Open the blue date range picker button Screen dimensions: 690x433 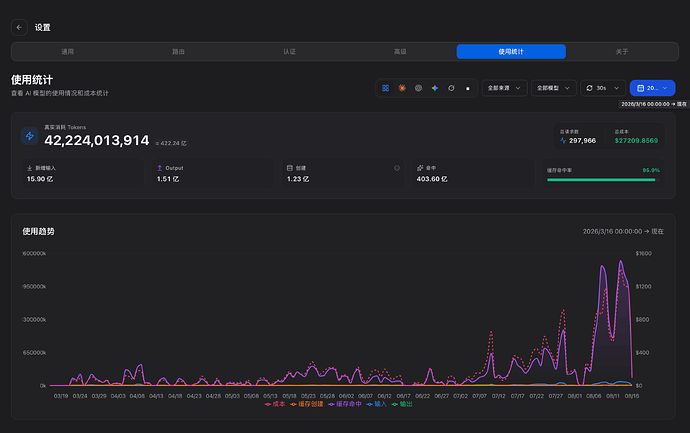tap(652, 88)
